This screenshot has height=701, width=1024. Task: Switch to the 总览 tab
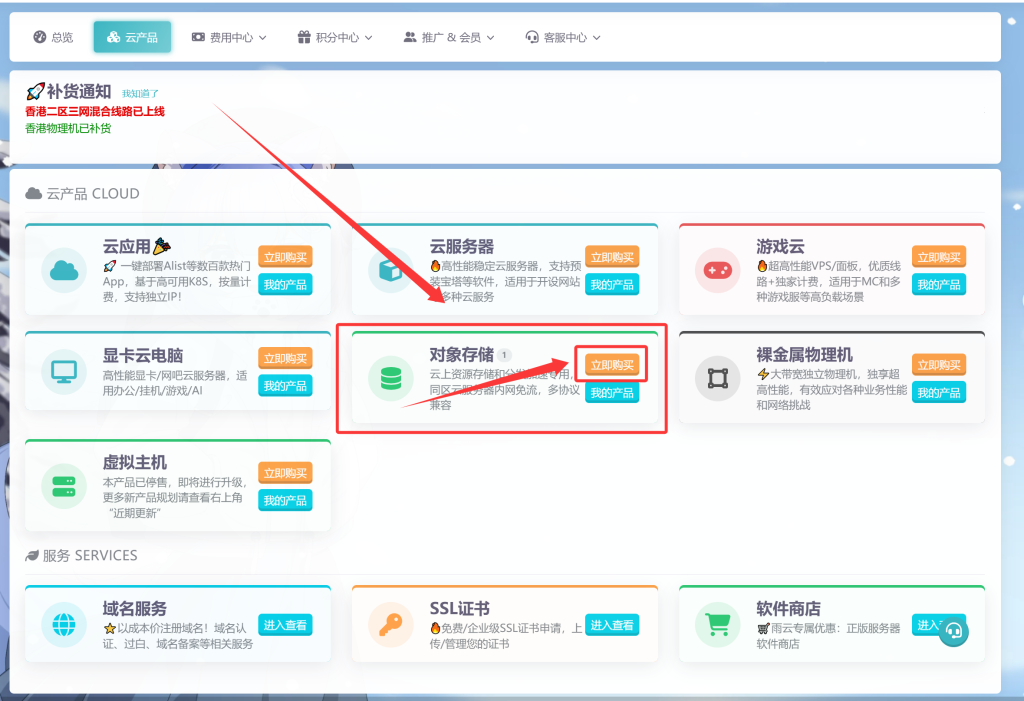point(53,37)
